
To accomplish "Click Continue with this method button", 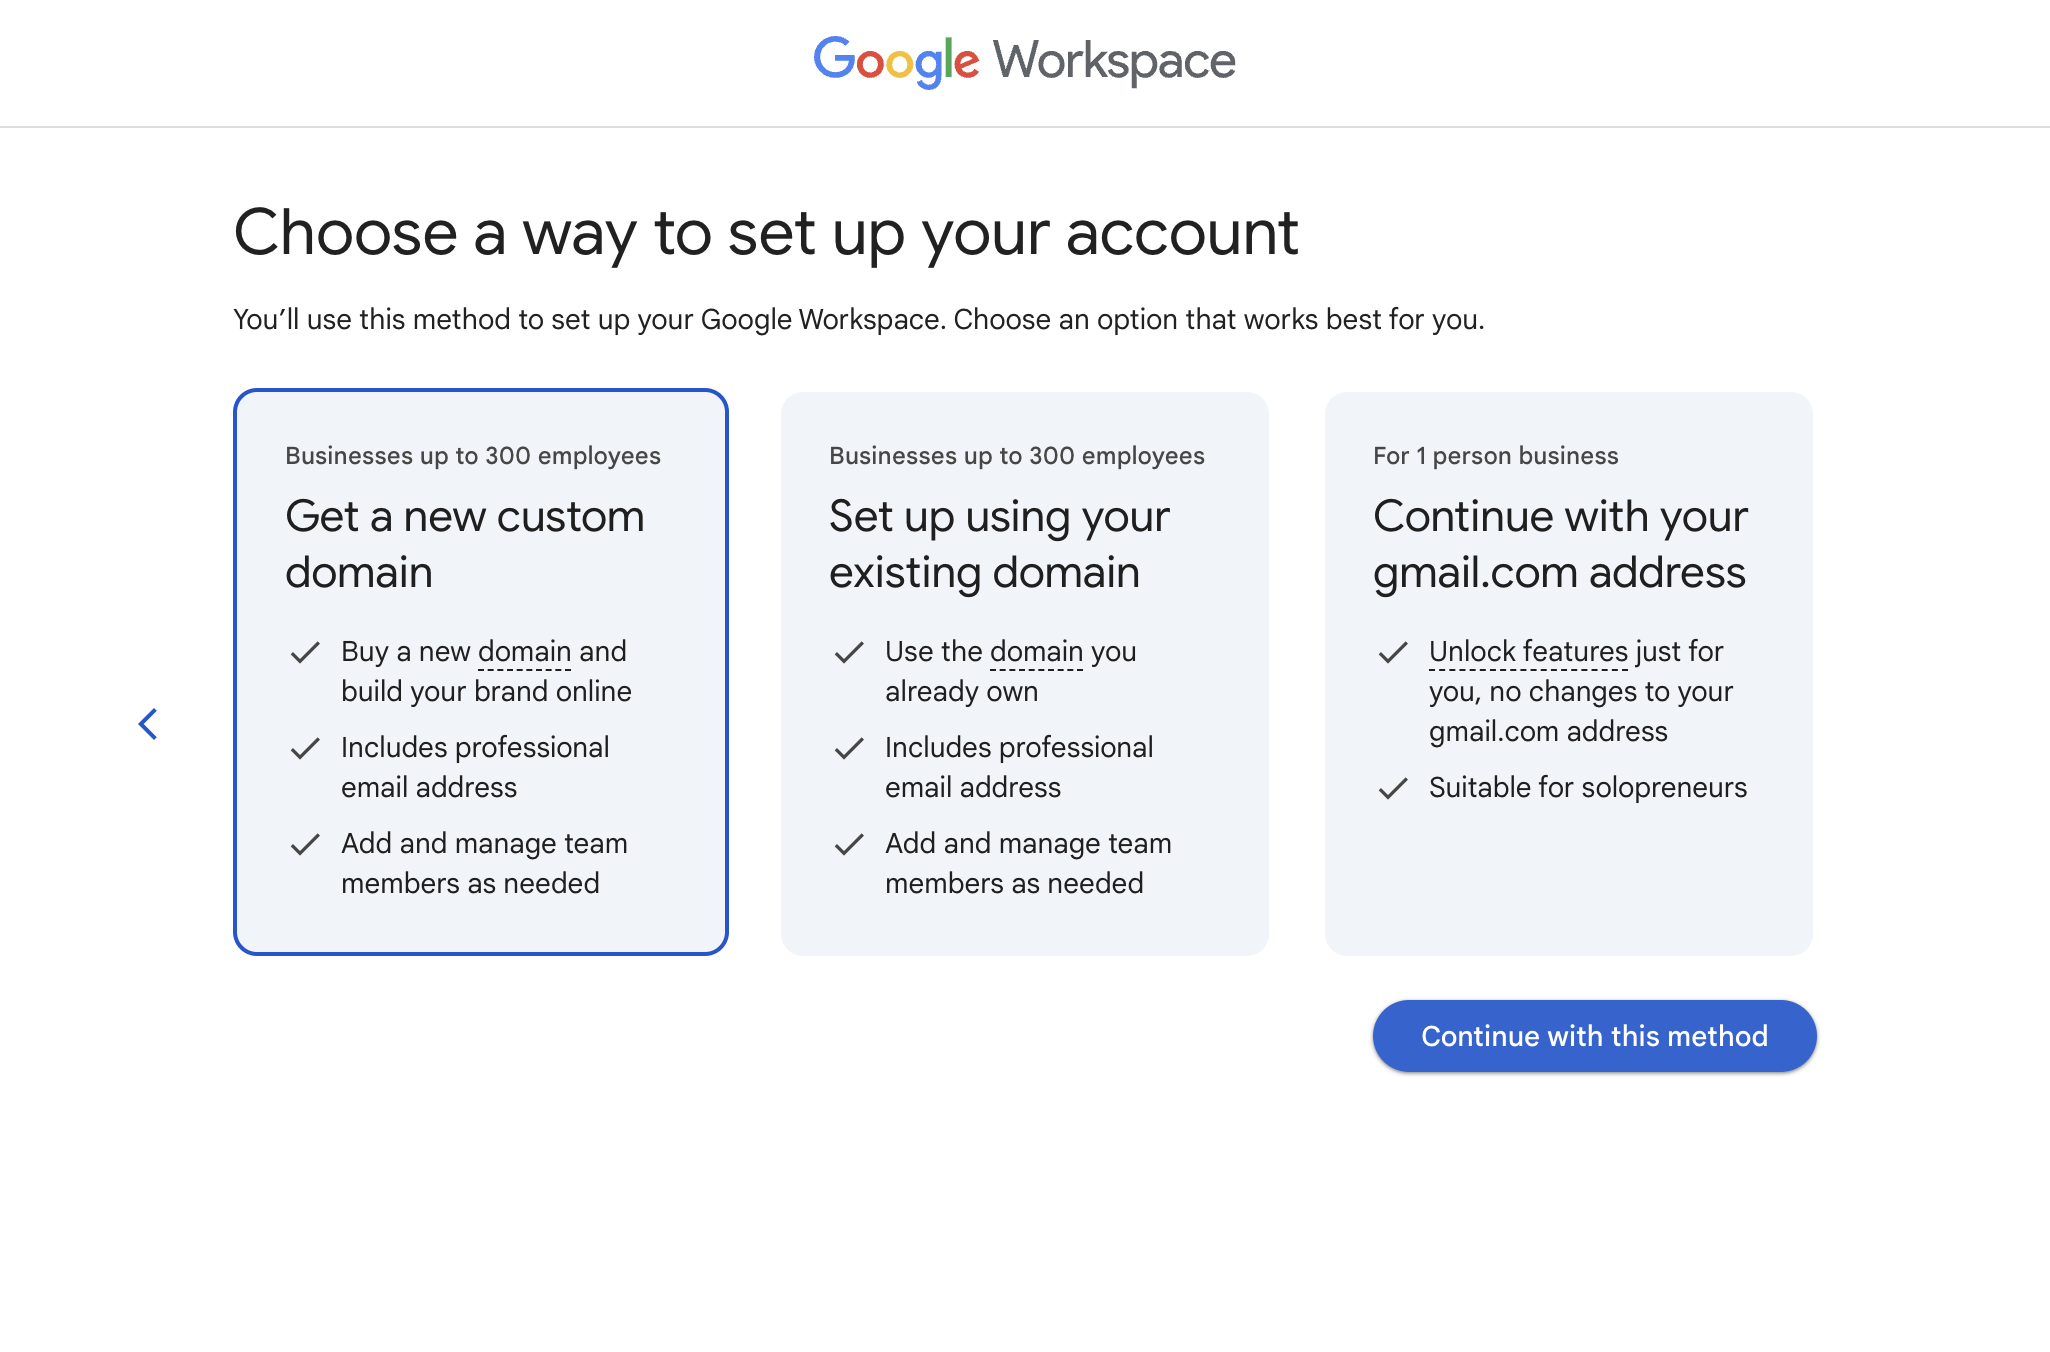I will point(1594,1036).
